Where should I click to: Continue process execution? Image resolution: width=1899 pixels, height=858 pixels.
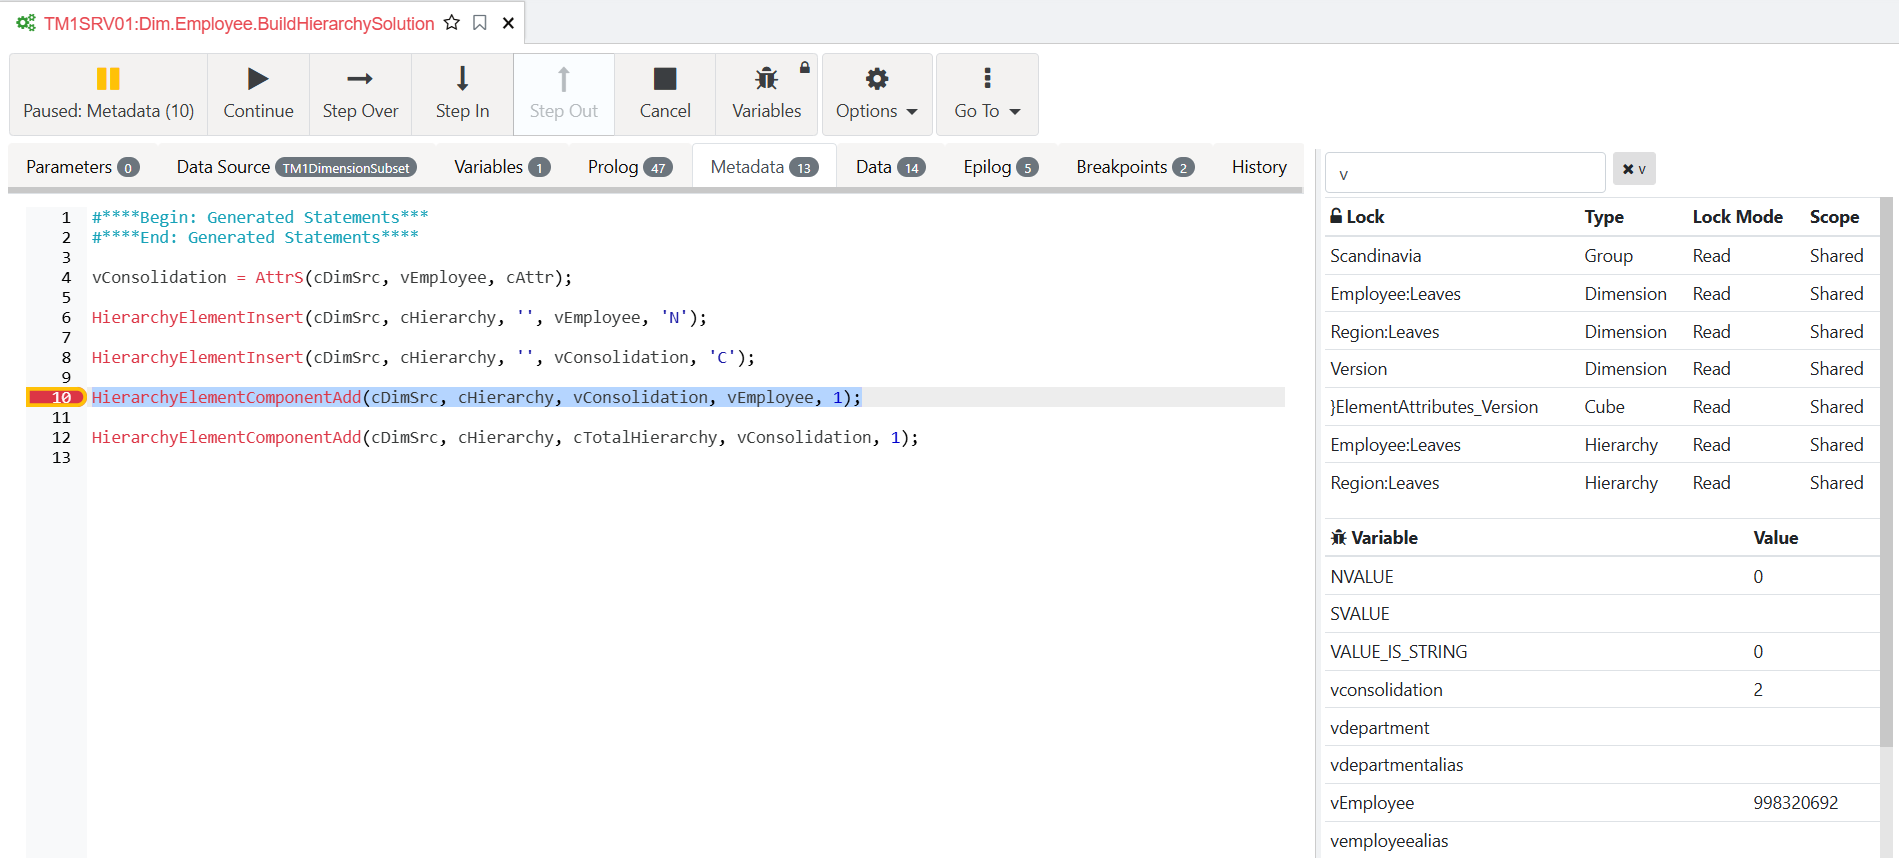point(258,94)
